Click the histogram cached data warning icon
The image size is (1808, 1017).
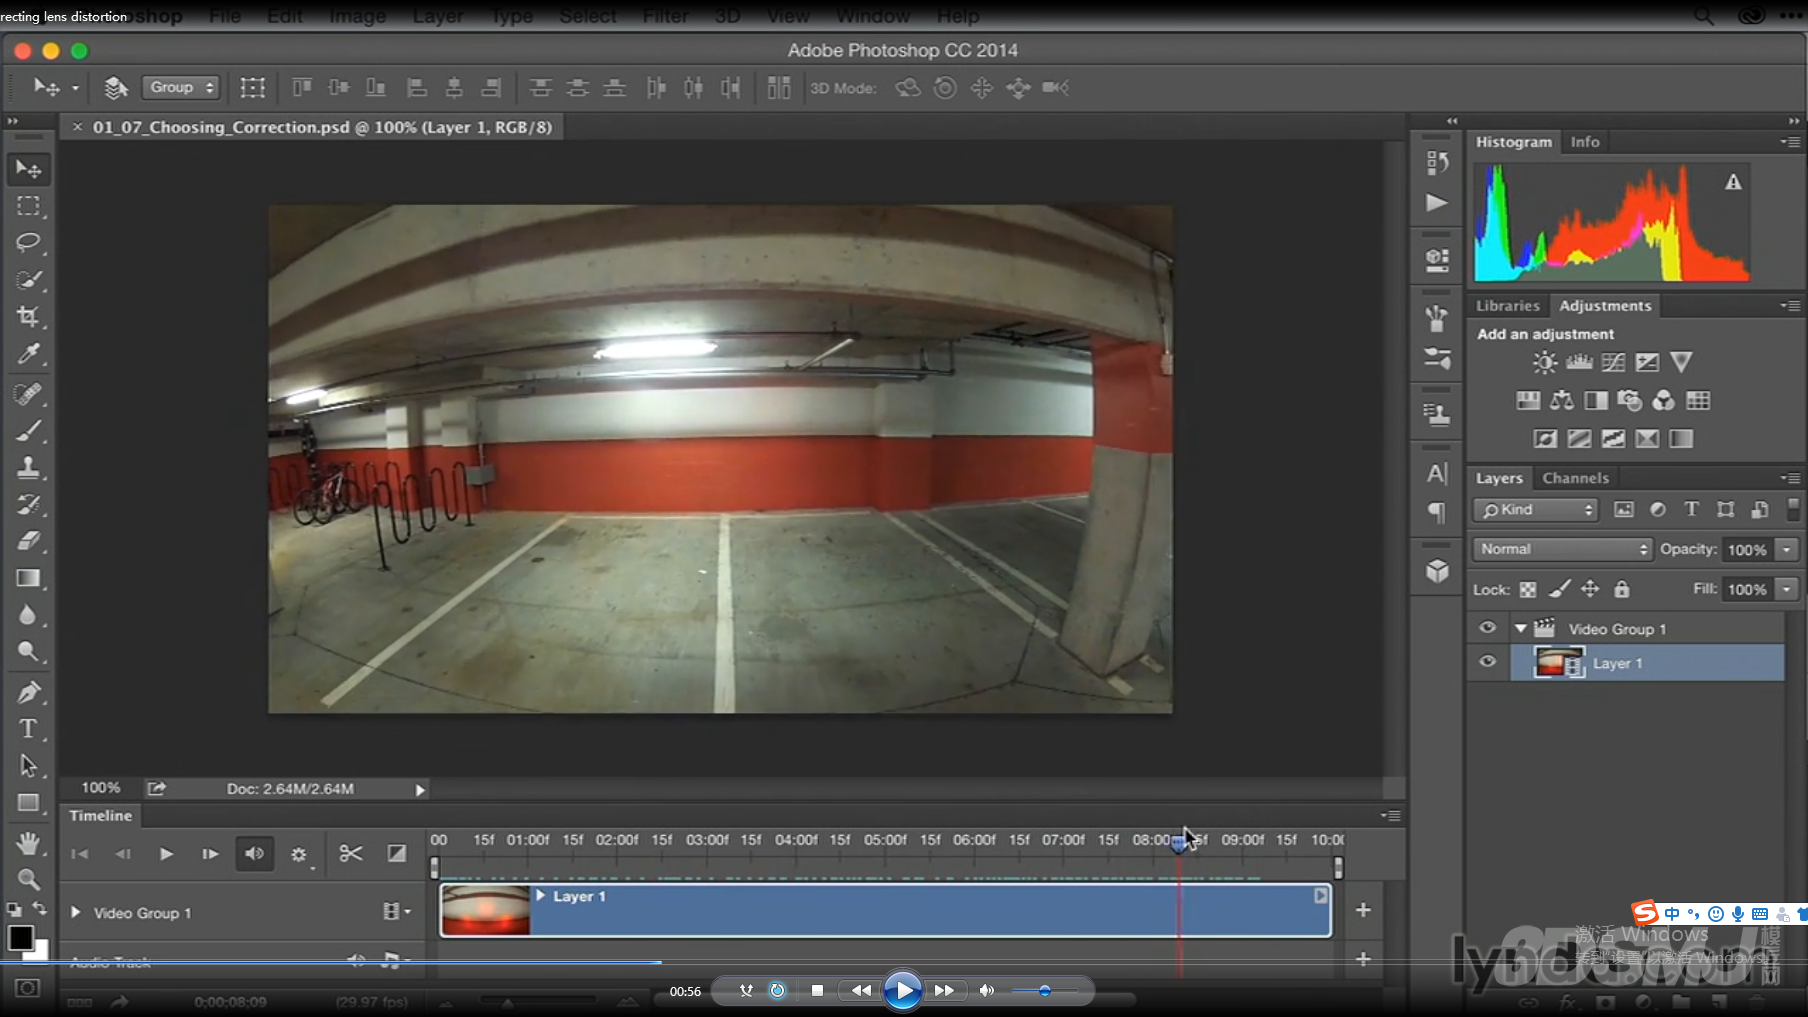[x=1733, y=182]
